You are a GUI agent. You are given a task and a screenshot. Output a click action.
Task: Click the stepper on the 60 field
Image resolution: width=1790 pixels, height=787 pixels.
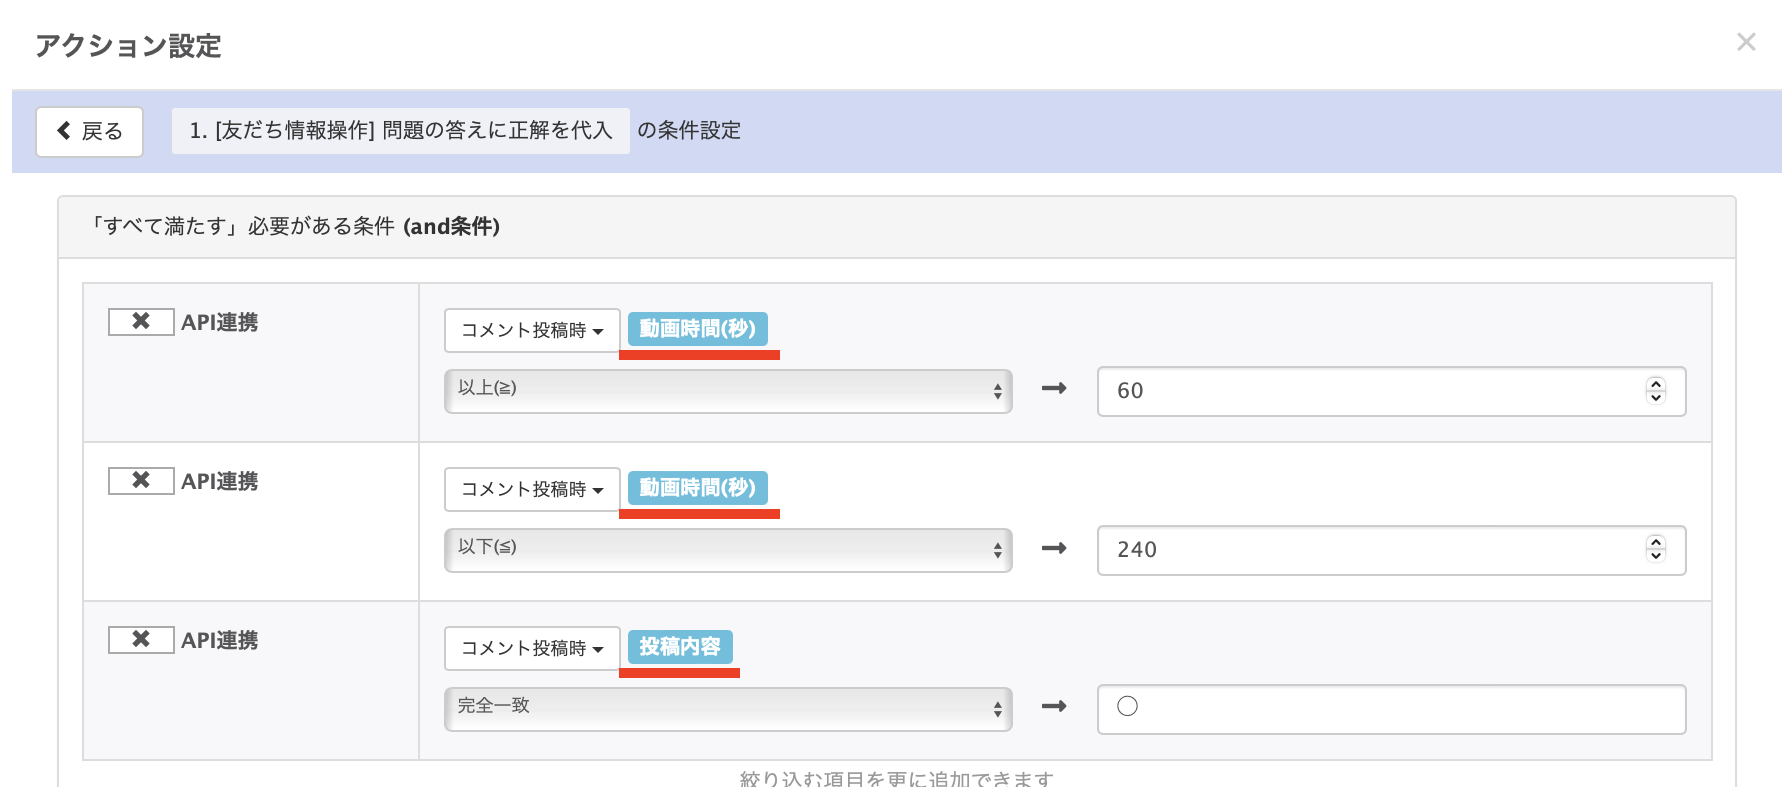tap(1656, 391)
